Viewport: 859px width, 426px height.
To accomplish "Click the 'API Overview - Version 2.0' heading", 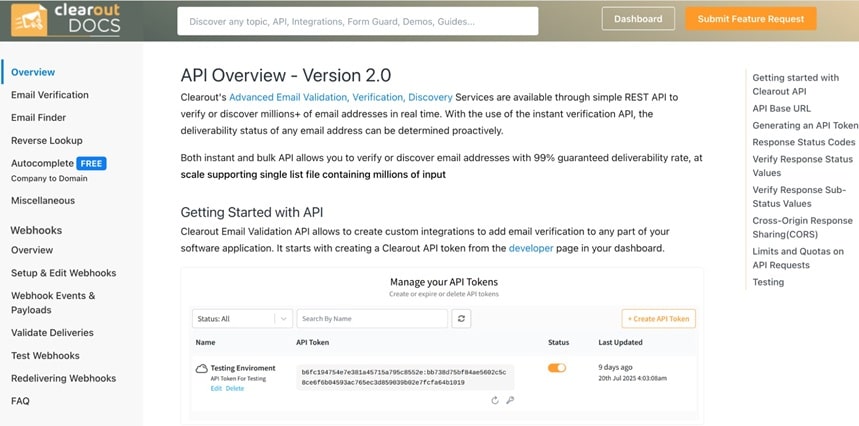I will 286,75.
